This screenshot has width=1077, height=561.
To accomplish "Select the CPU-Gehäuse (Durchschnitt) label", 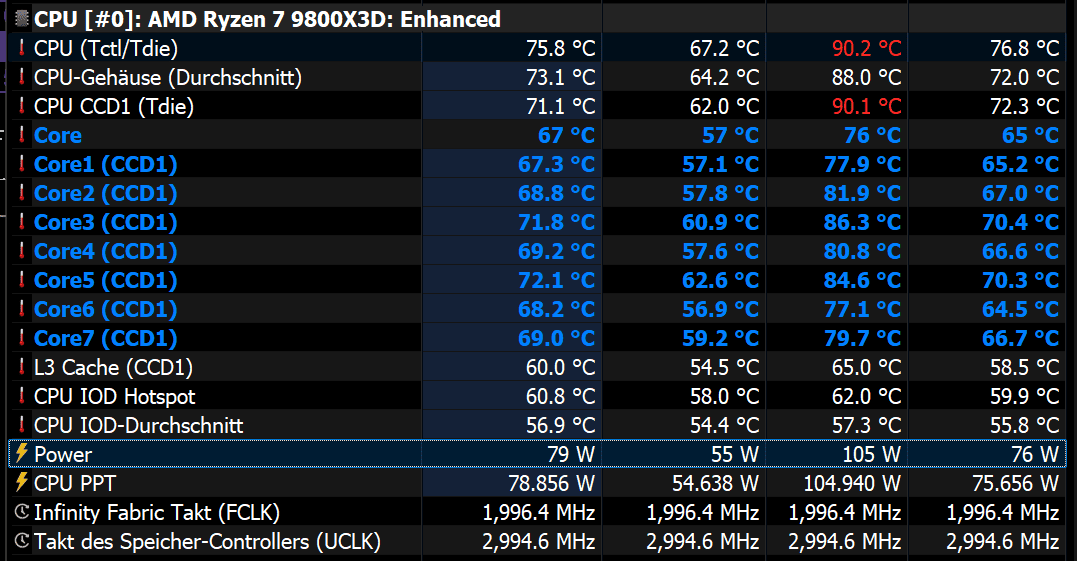I will 168,77.
